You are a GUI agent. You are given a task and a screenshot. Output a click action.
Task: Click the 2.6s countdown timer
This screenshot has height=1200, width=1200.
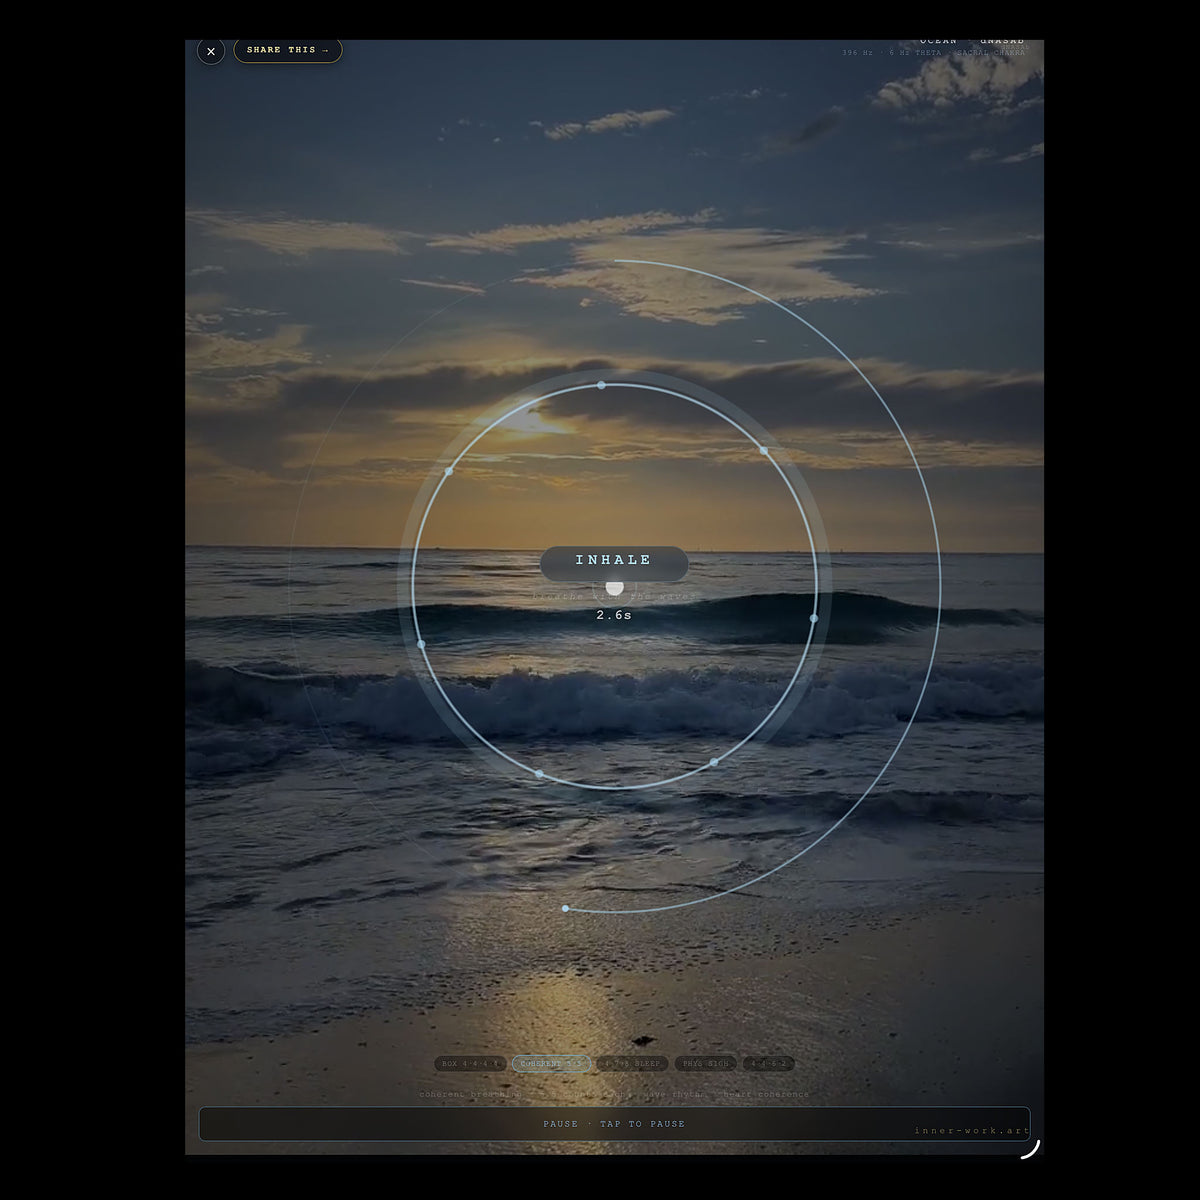point(614,615)
